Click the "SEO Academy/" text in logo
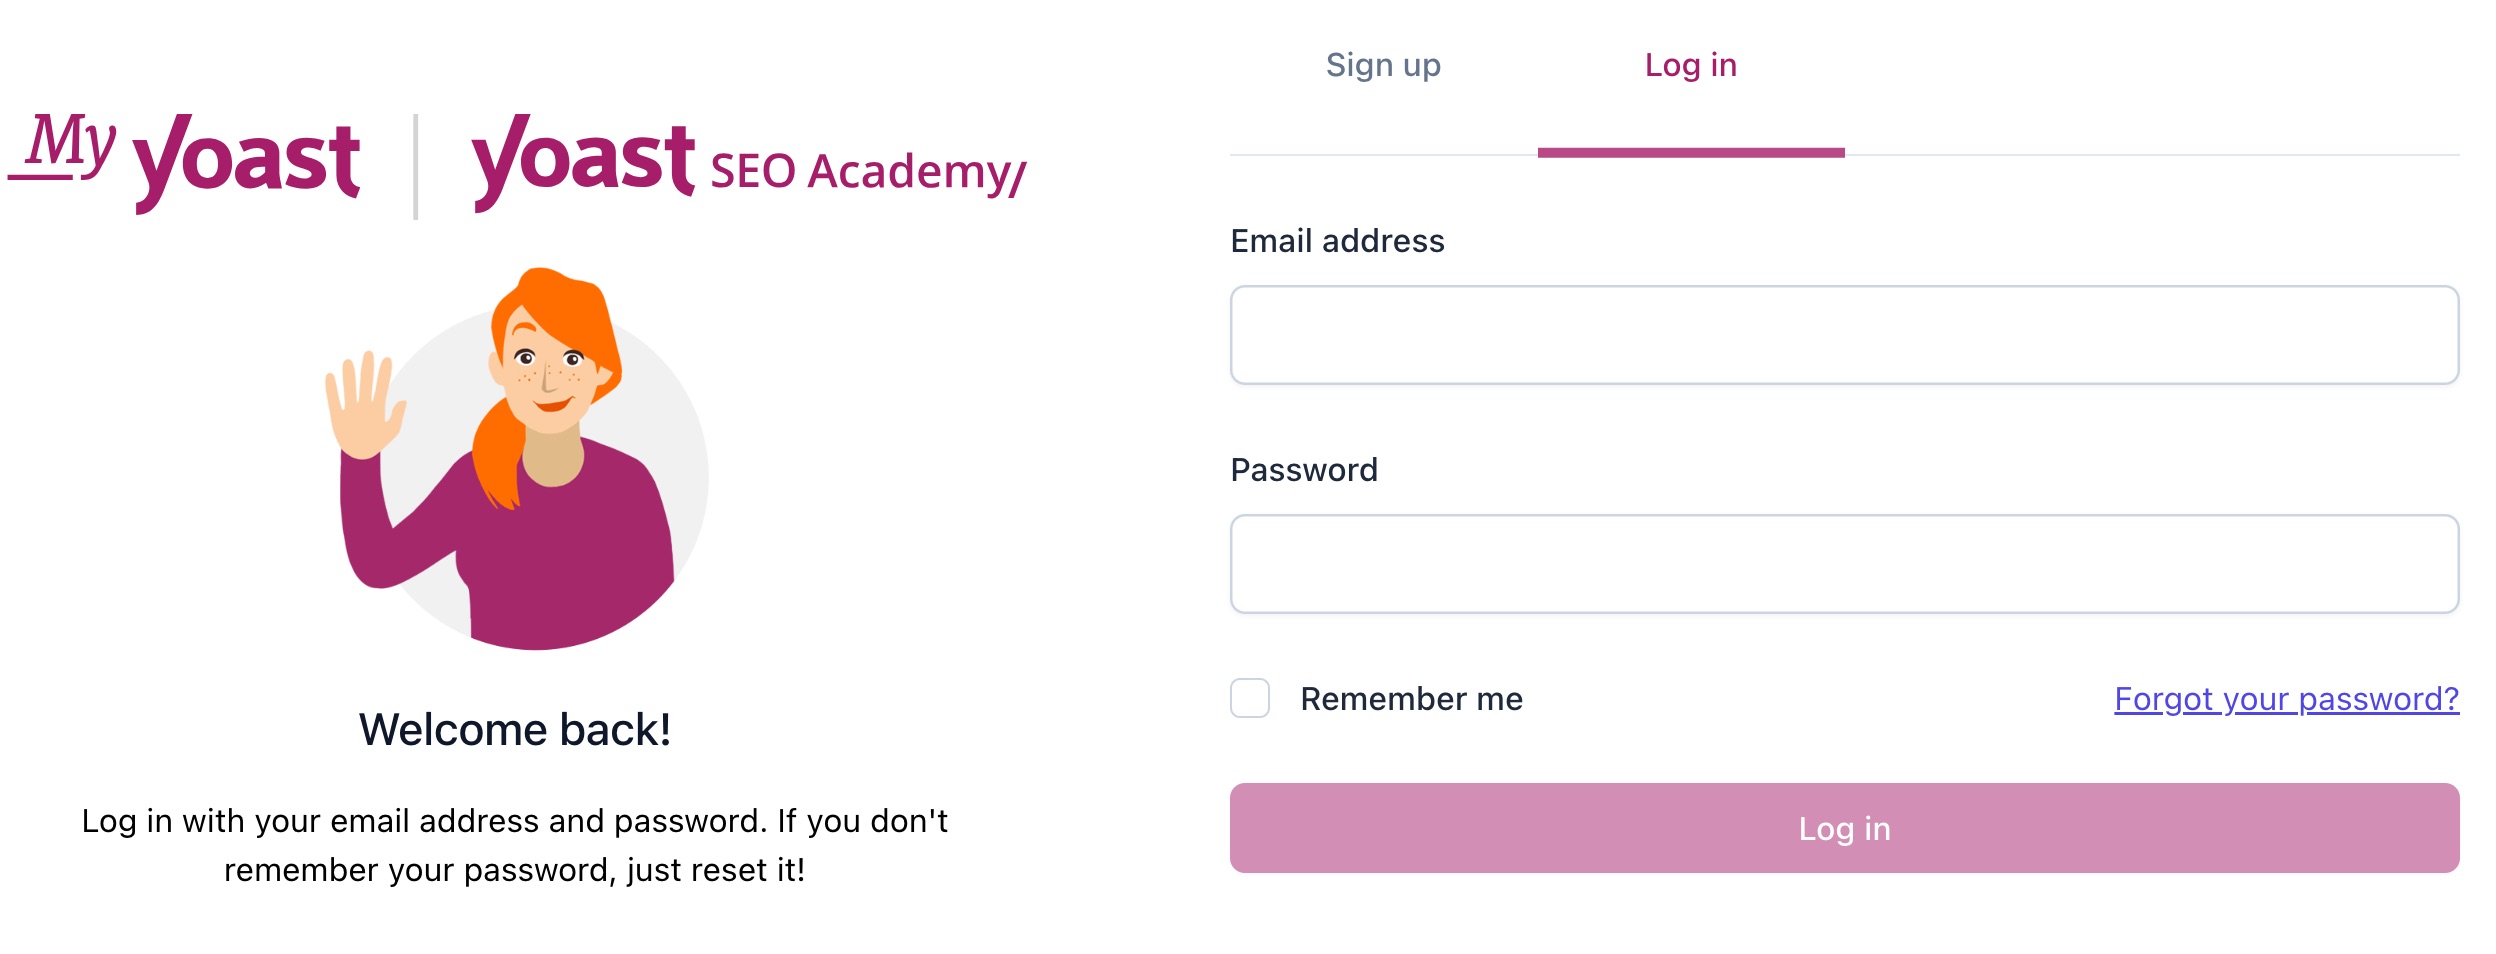 pos(868,172)
